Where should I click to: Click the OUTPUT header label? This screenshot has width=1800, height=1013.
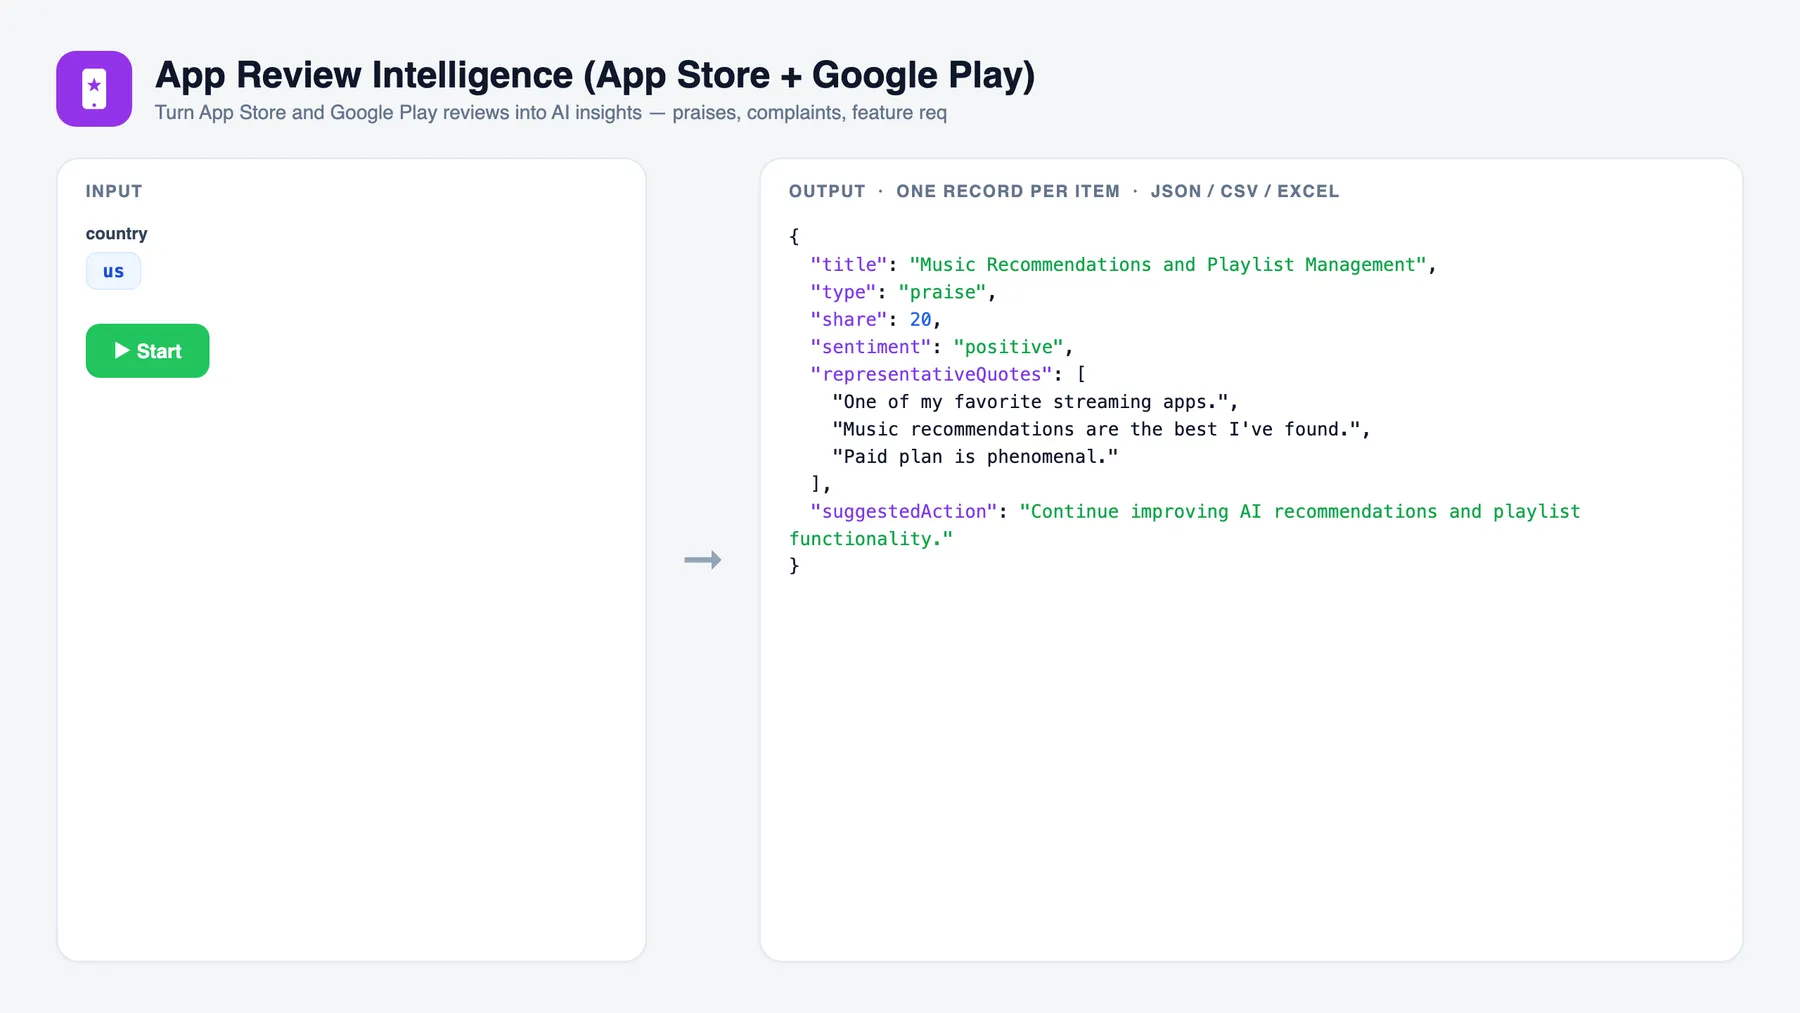827,191
